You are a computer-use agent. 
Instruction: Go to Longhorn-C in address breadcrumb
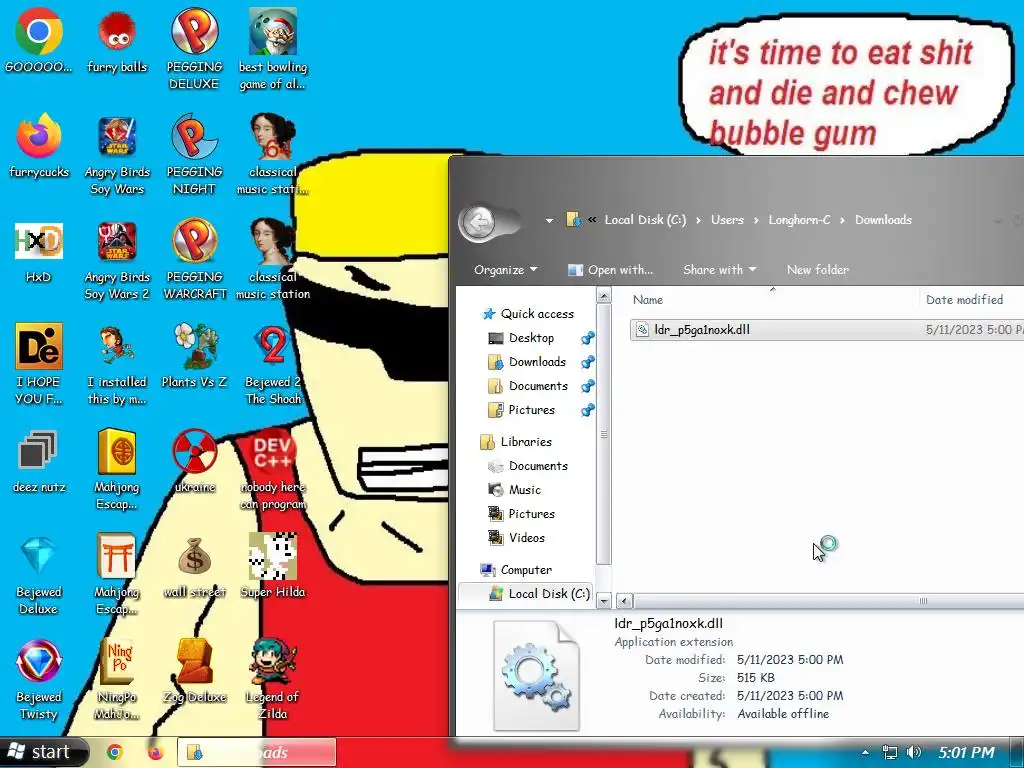click(799, 220)
